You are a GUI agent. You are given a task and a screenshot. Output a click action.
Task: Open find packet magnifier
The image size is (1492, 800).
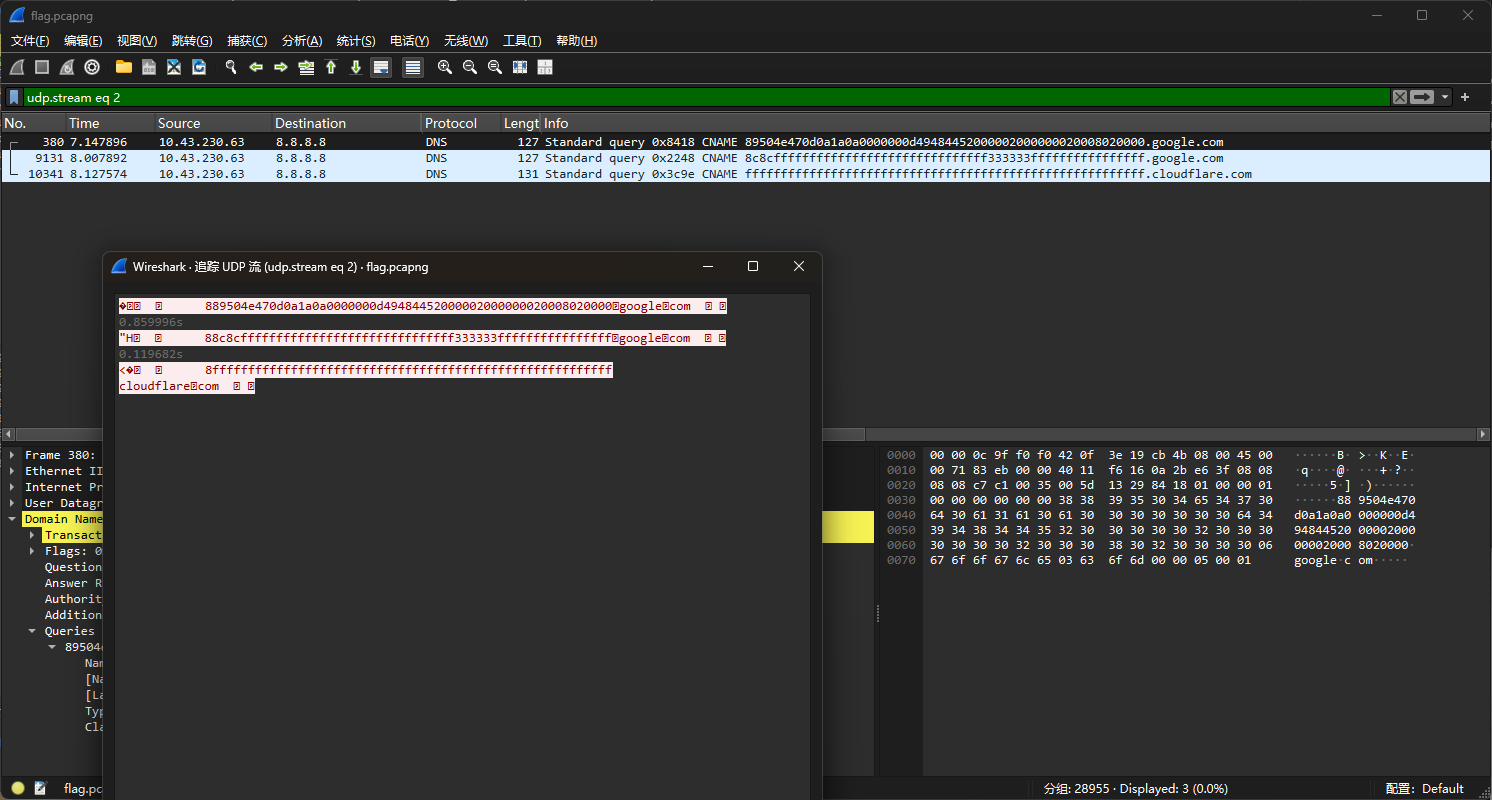pyautogui.click(x=231, y=67)
